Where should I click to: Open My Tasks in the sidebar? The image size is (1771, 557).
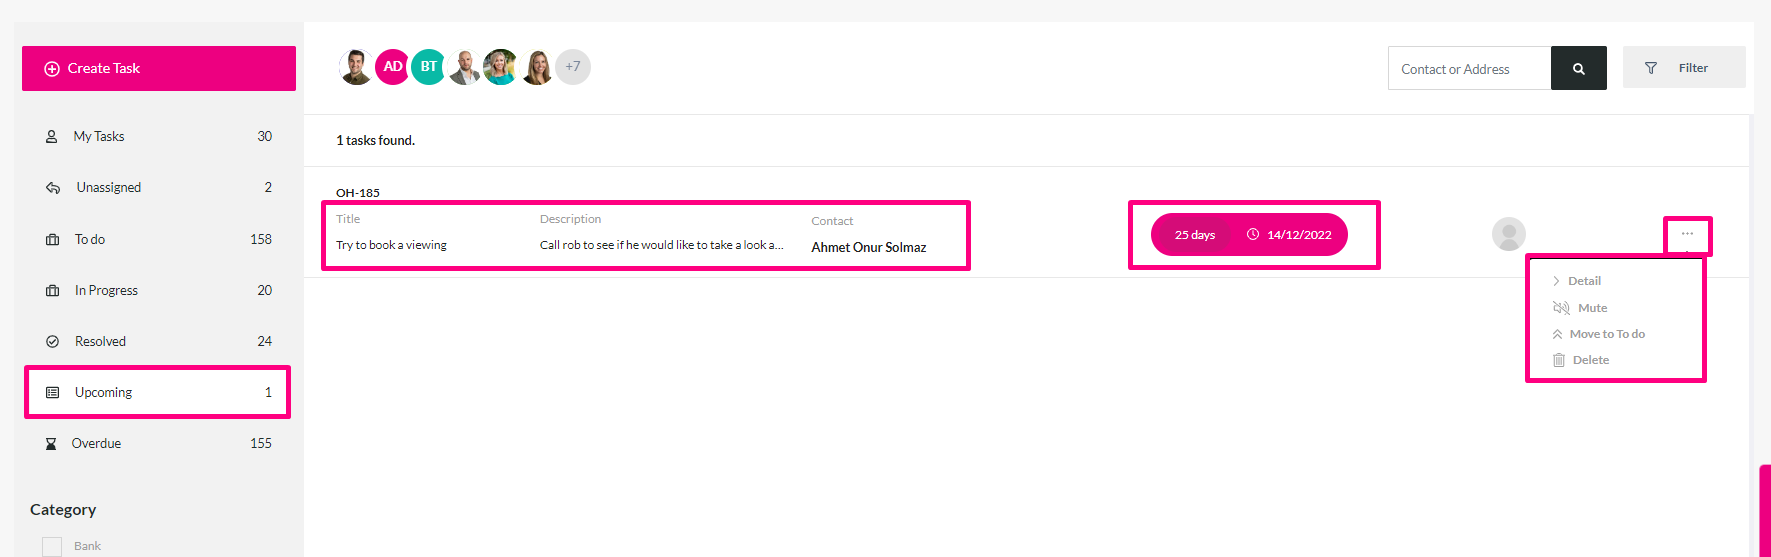click(x=159, y=136)
